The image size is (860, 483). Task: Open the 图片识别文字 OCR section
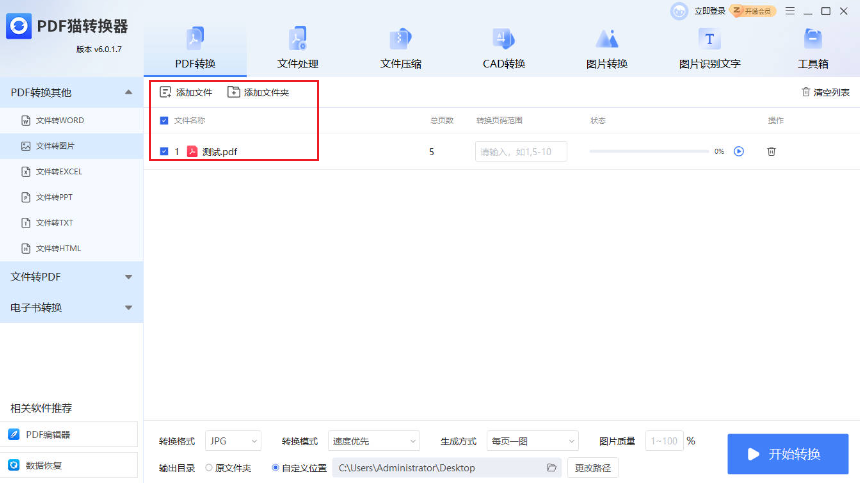click(709, 49)
